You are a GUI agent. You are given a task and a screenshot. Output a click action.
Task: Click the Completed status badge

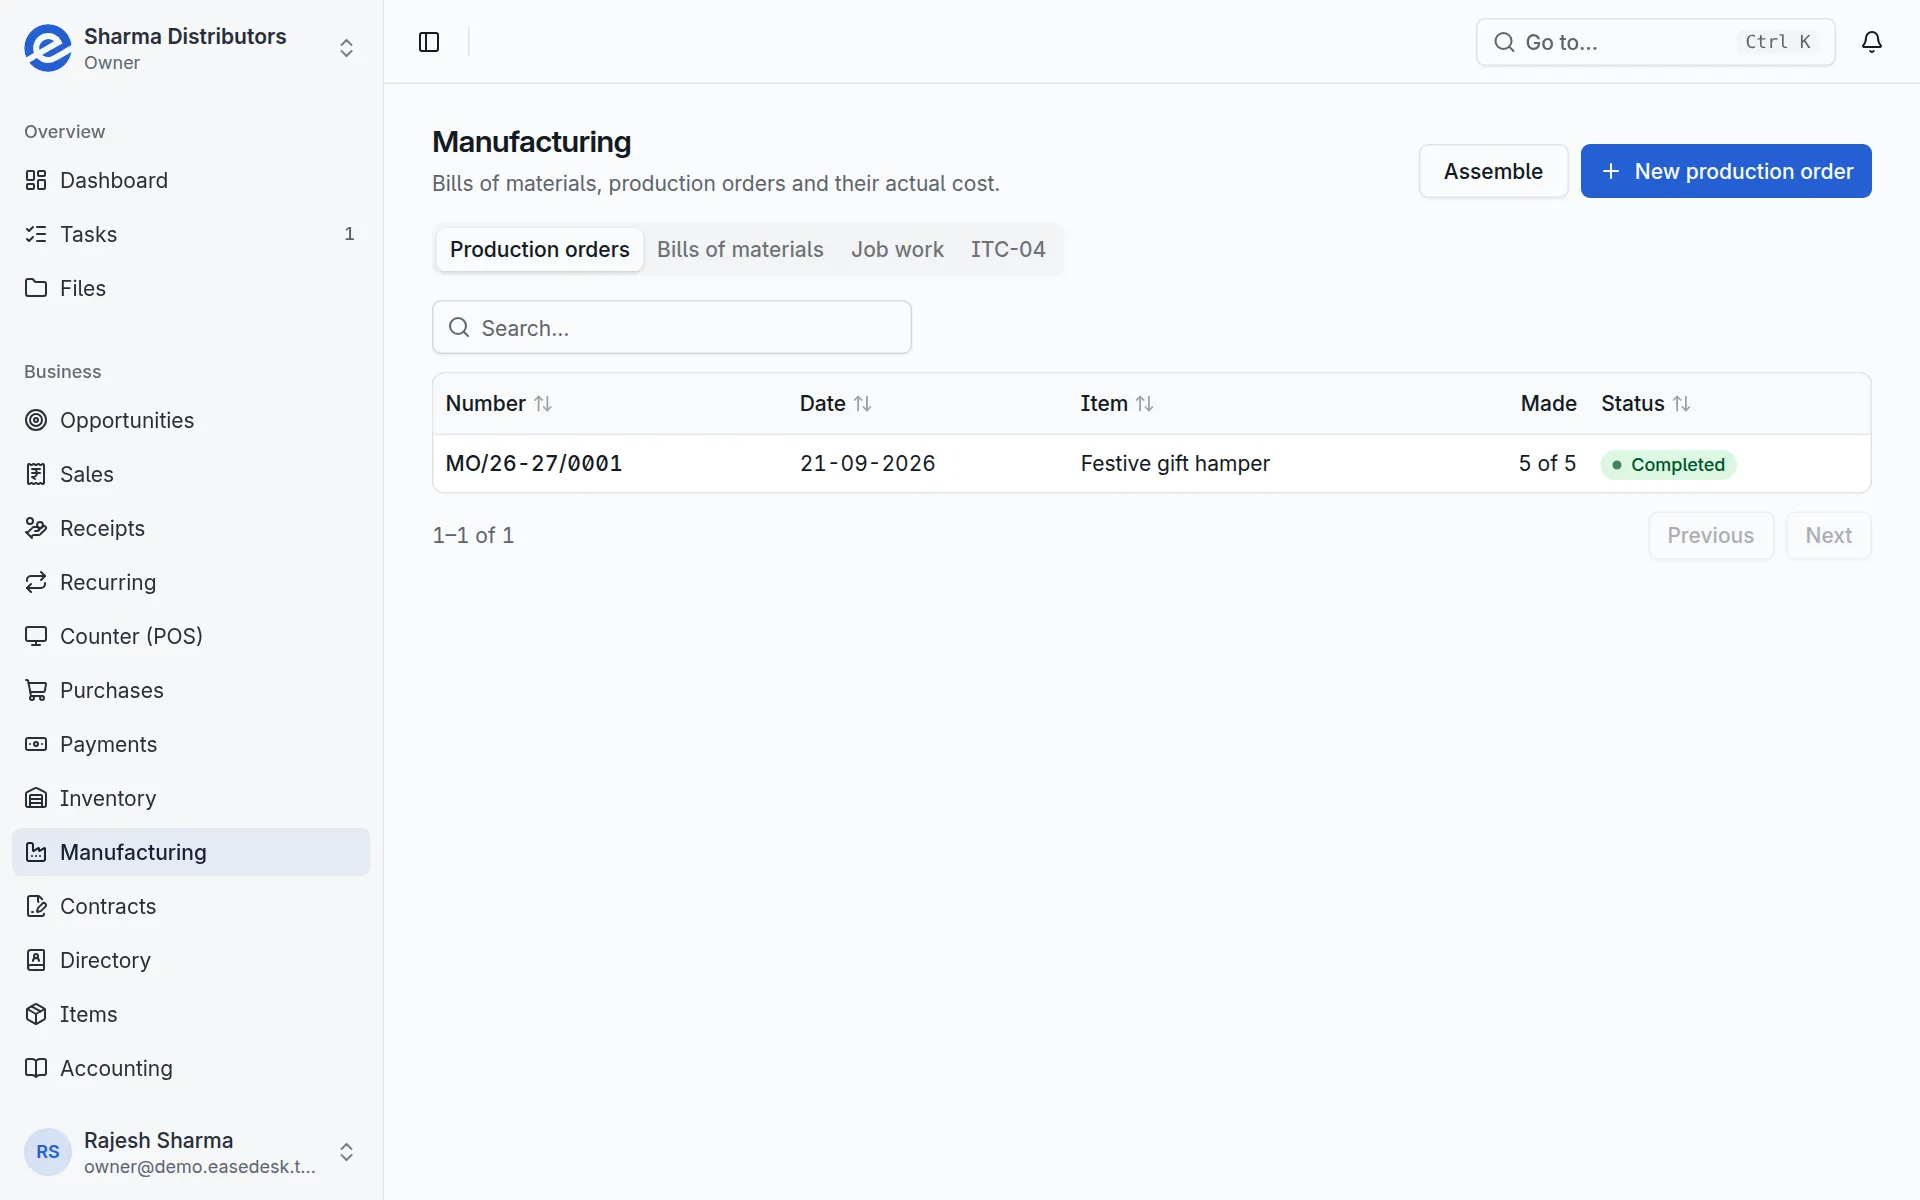pos(1668,464)
